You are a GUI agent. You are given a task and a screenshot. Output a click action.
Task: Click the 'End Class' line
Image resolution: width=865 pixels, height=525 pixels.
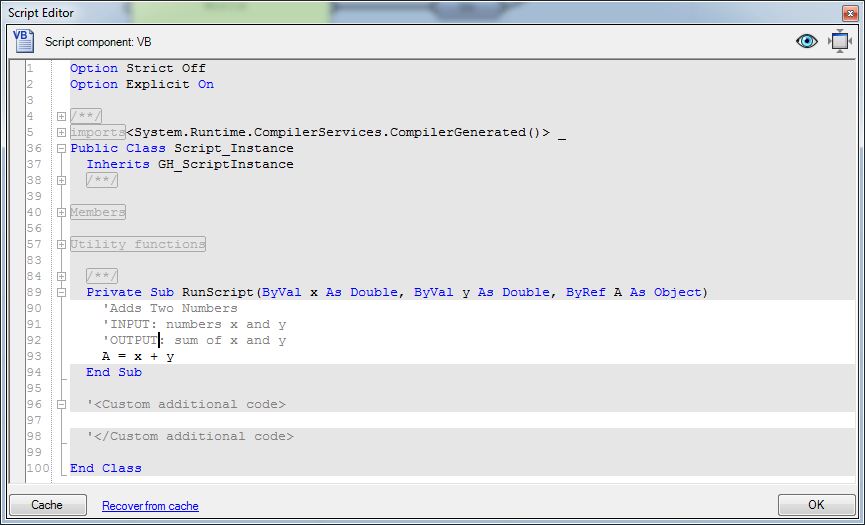106,468
